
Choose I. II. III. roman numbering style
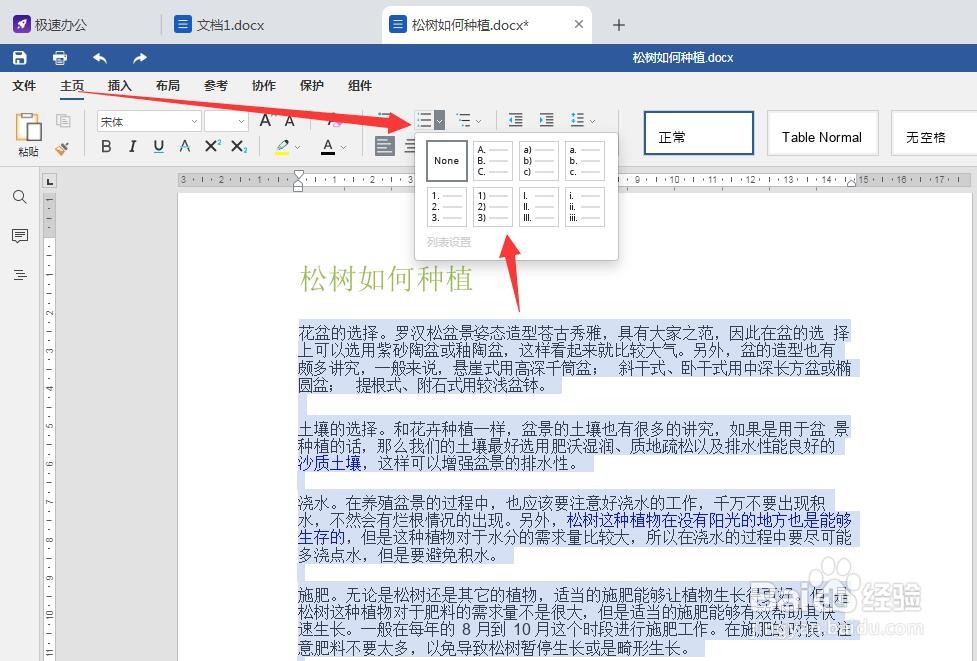tap(538, 207)
